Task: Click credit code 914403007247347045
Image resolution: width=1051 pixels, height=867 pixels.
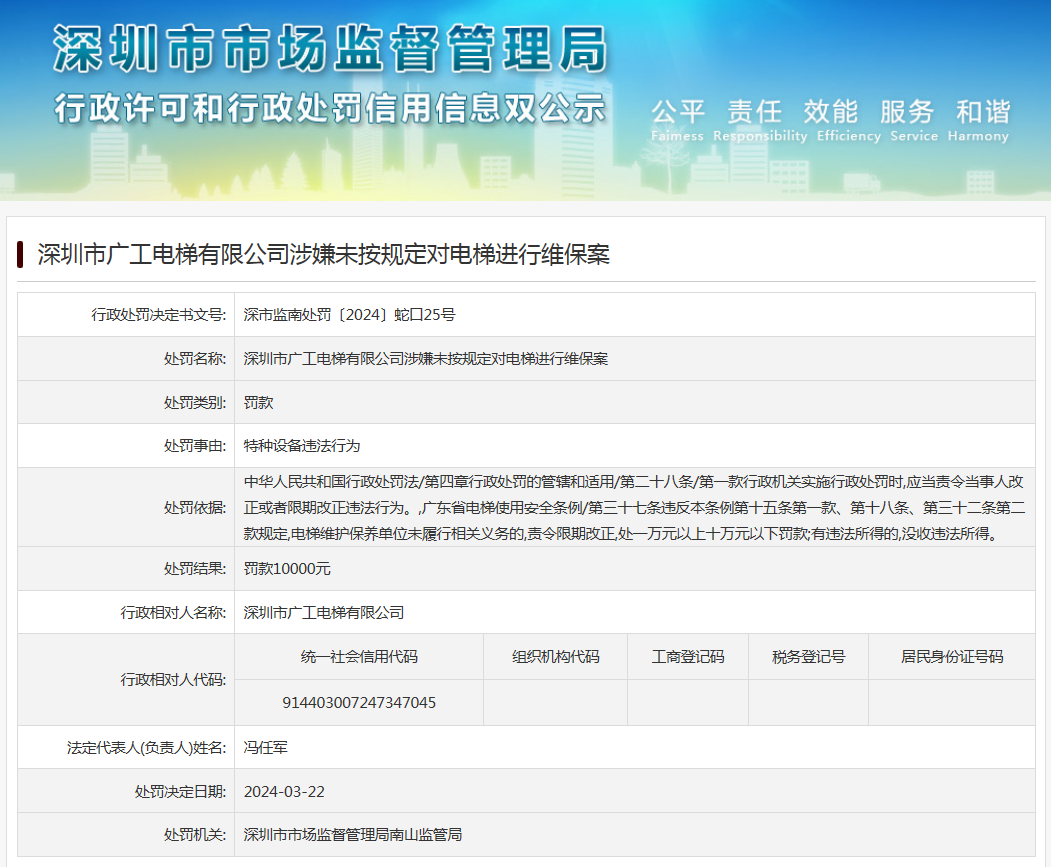Action: click(x=359, y=703)
